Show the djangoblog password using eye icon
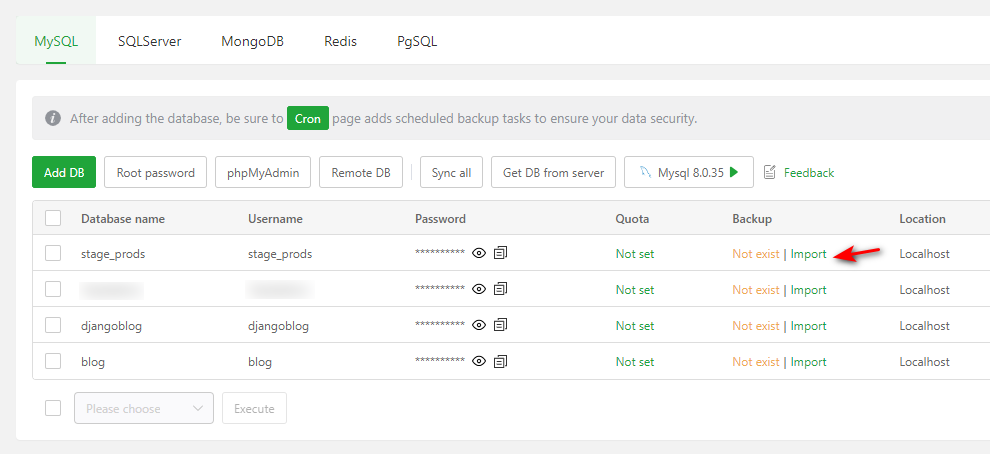The width and height of the screenshot is (990, 454). (x=479, y=326)
